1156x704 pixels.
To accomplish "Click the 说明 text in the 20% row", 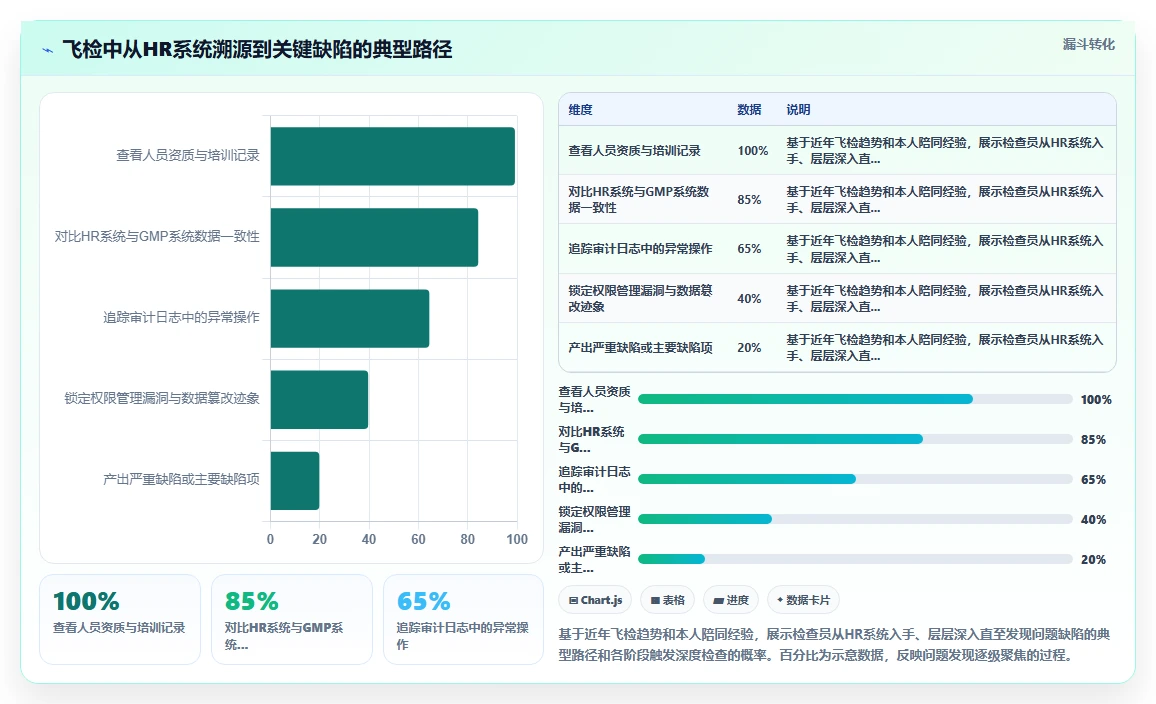I will (x=944, y=347).
